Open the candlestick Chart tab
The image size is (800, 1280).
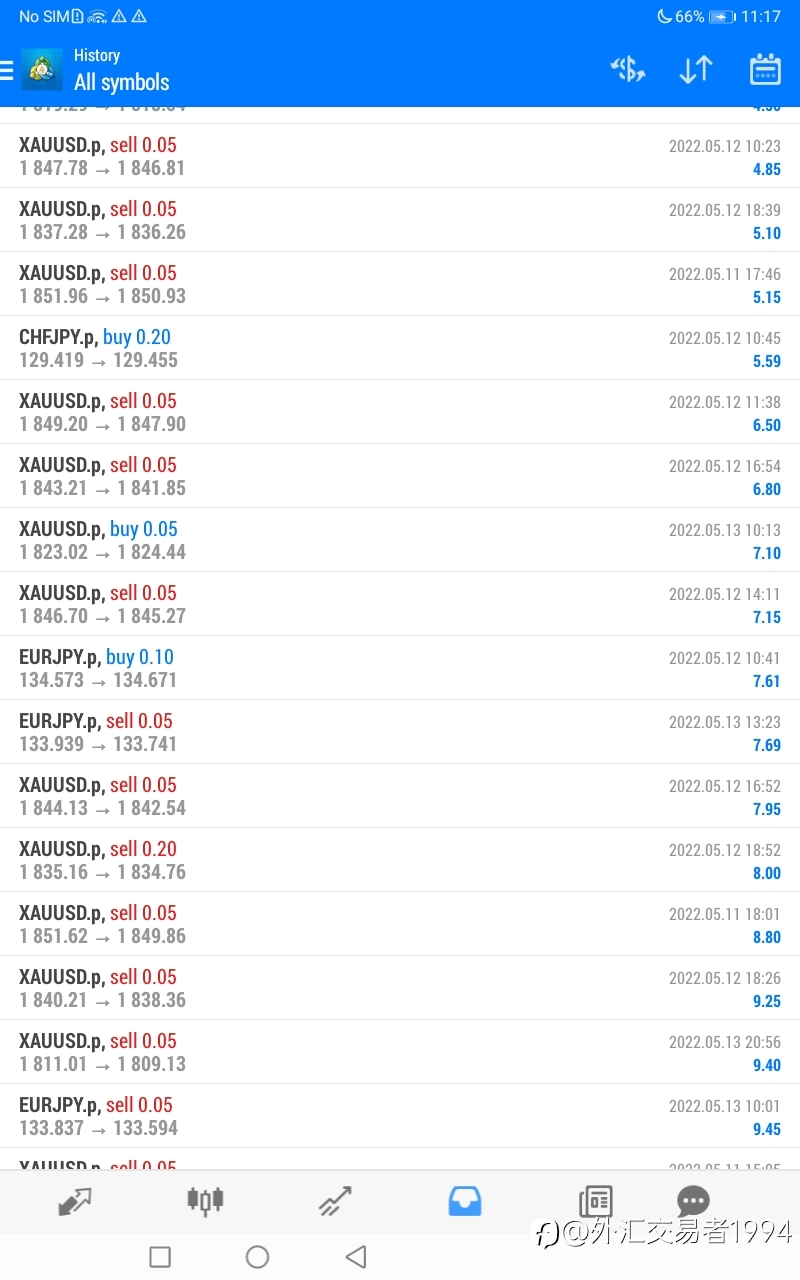[x=205, y=1200]
